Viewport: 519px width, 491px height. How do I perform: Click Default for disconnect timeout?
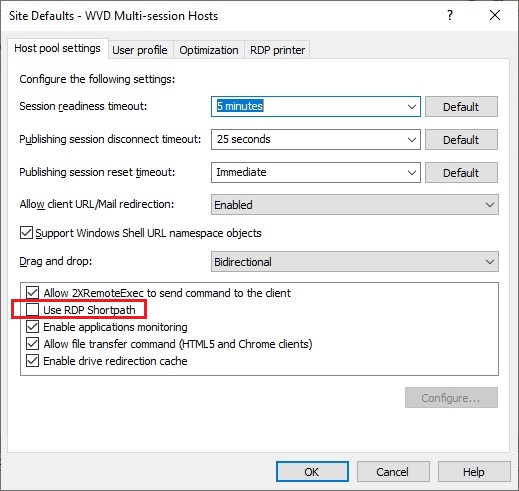pos(461,139)
